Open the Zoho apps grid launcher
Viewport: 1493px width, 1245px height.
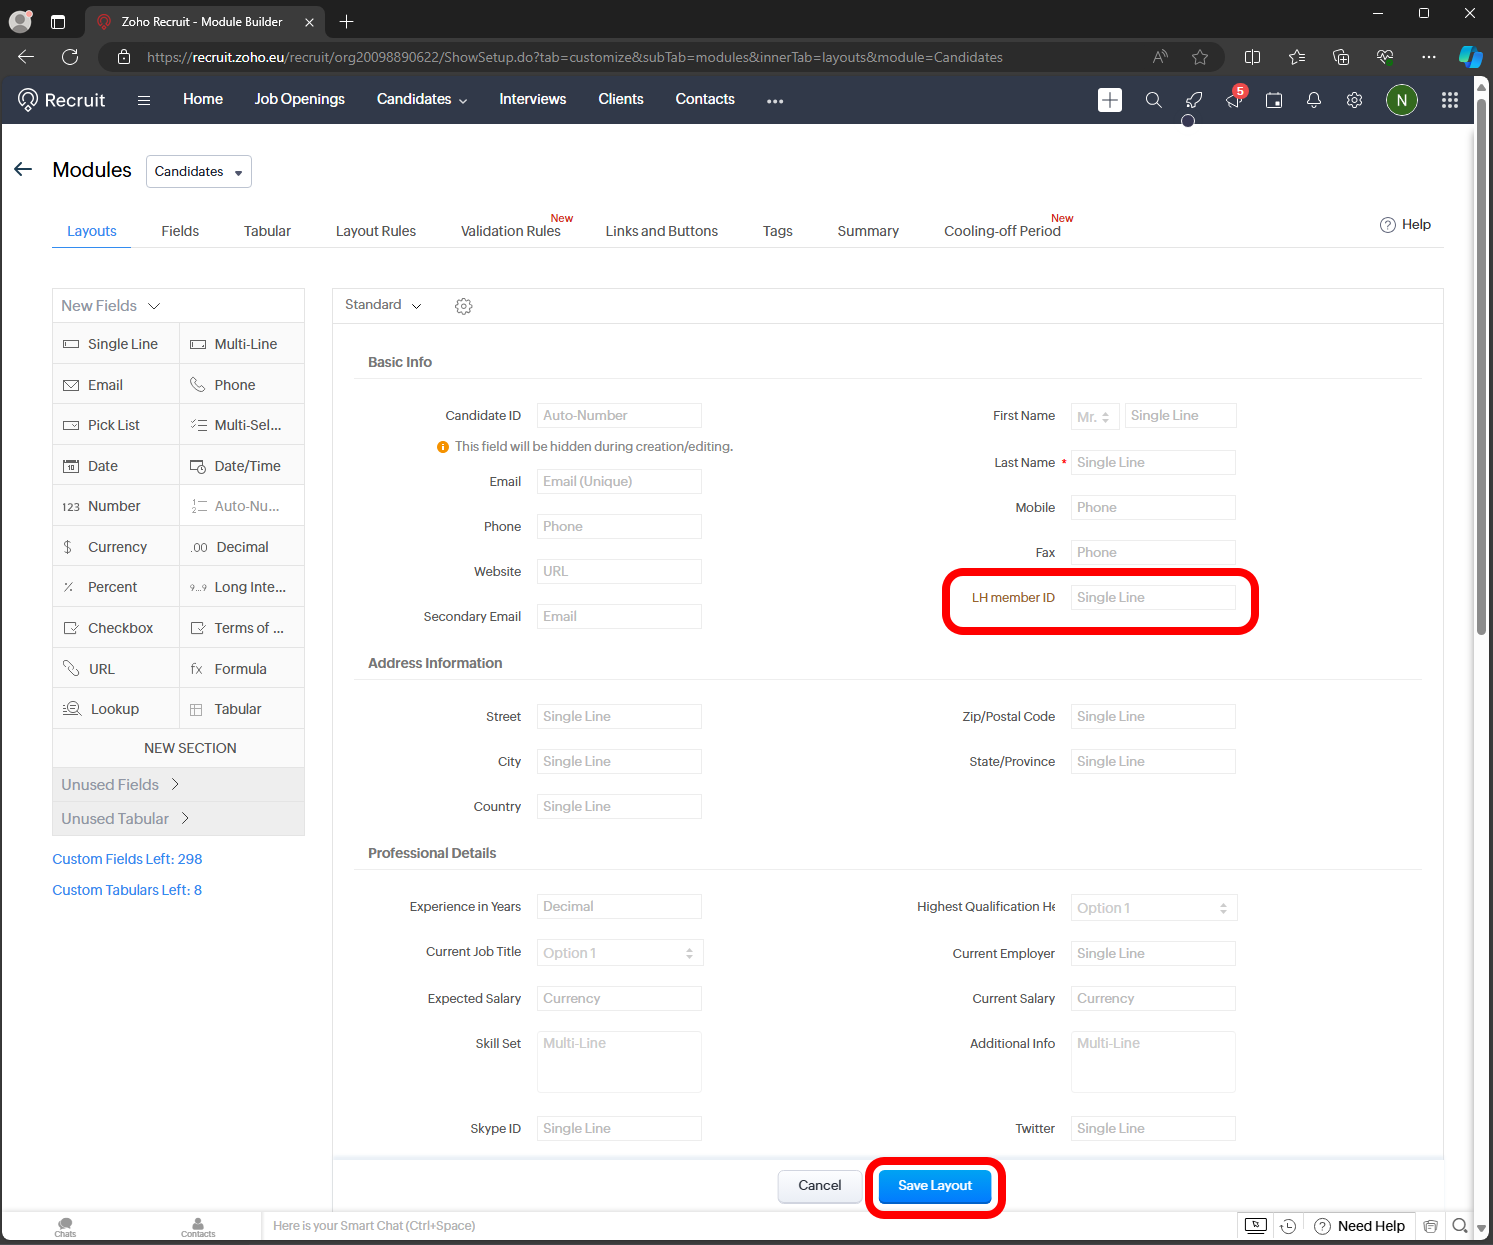pyautogui.click(x=1449, y=100)
